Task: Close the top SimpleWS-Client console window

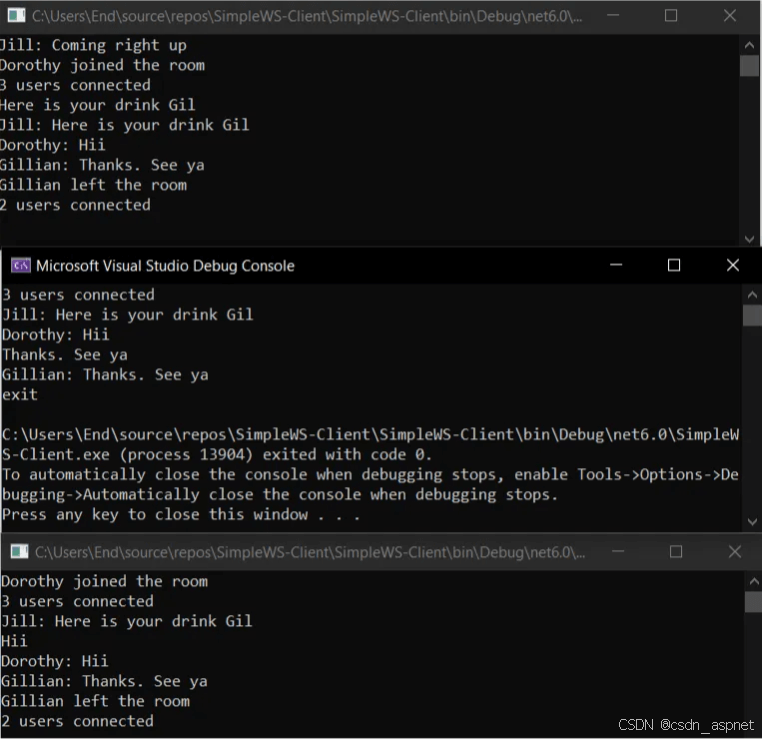Action: point(730,16)
